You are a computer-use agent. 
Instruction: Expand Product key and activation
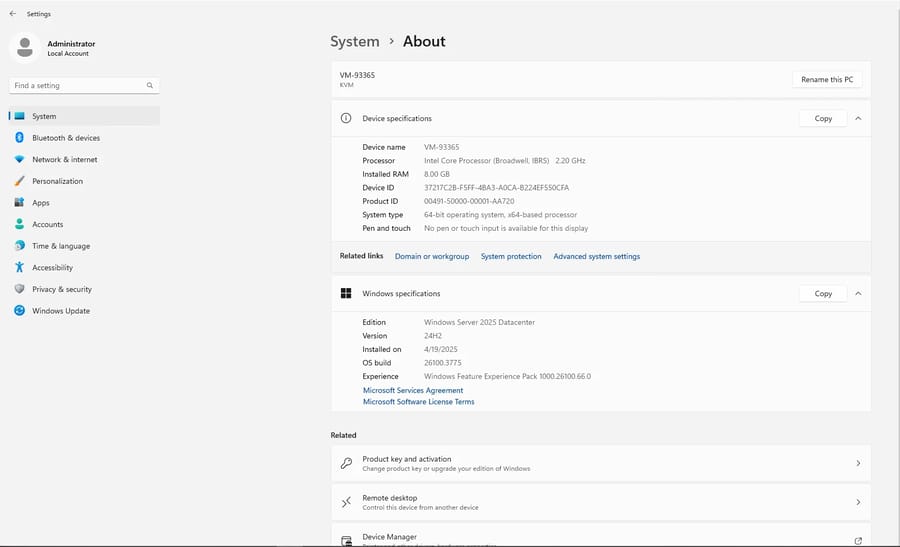click(600, 464)
